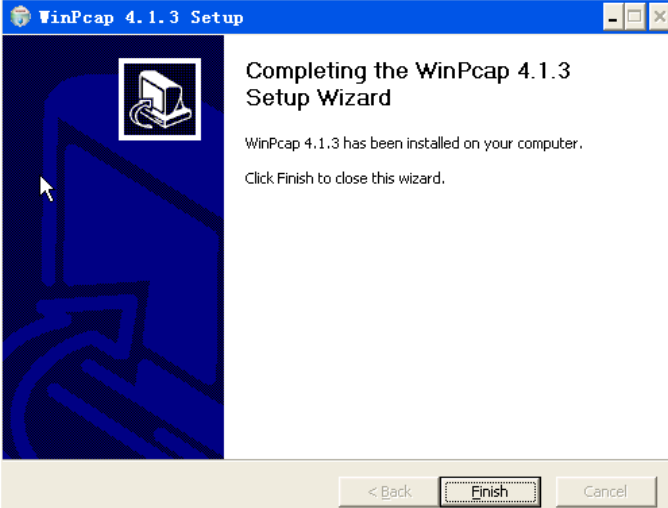This screenshot has height=508, width=668.
Task: Click the "has been installed on your computer" text
Action: (463, 144)
